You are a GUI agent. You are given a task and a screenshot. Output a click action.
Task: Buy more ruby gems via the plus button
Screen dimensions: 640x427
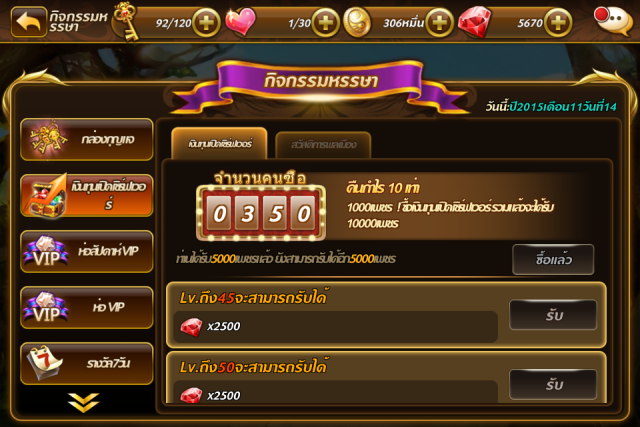click(x=558, y=22)
